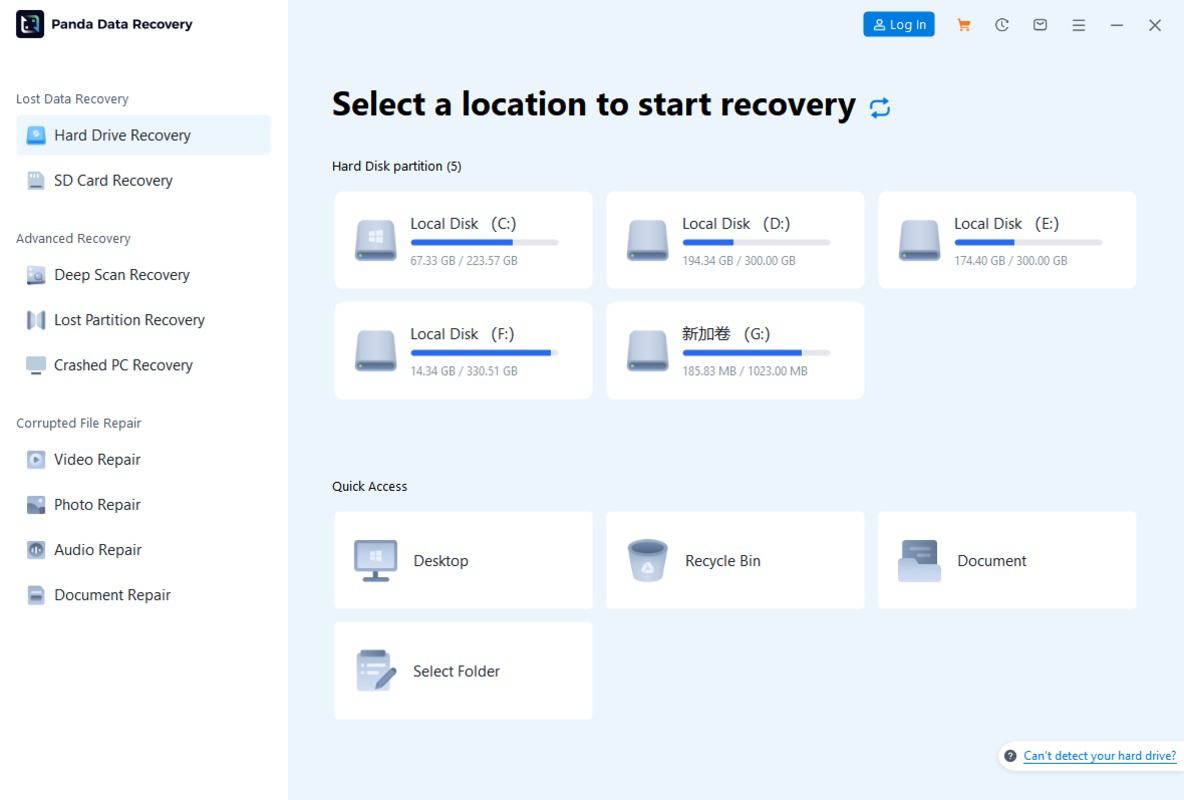Click the "Local Disk (D:)" name text
This screenshot has width=1184, height=800.
coord(735,224)
